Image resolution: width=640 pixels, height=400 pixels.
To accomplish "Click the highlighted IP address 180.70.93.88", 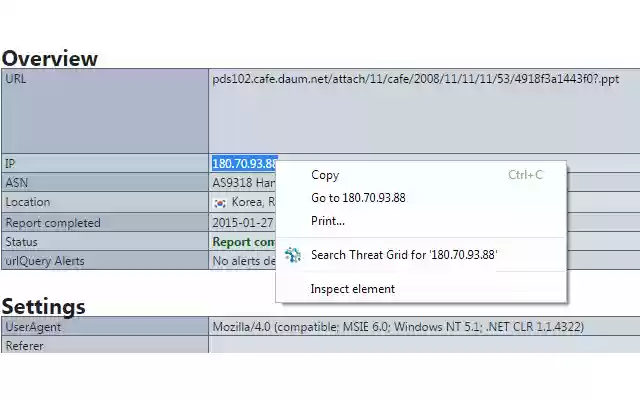I will tap(244, 164).
